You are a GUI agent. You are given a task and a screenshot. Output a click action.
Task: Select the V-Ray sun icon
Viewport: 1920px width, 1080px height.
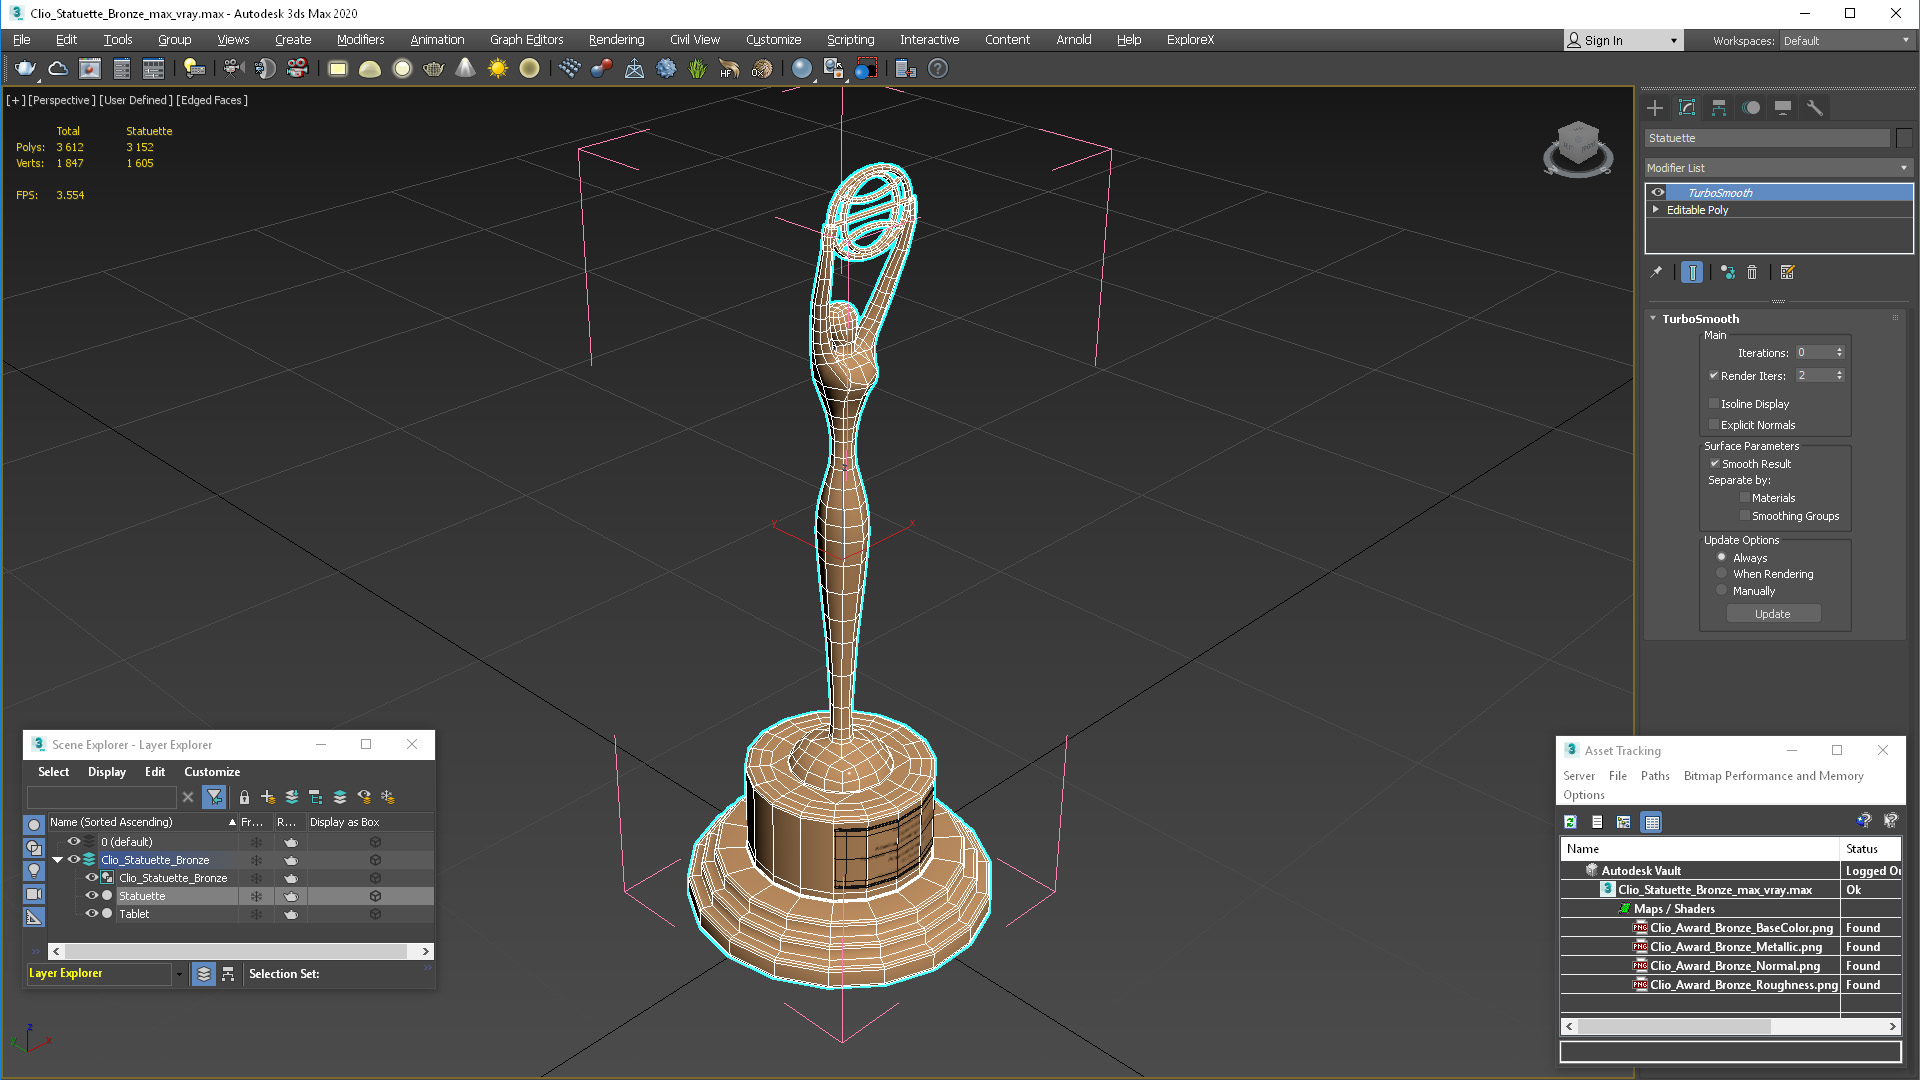pyautogui.click(x=498, y=69)
